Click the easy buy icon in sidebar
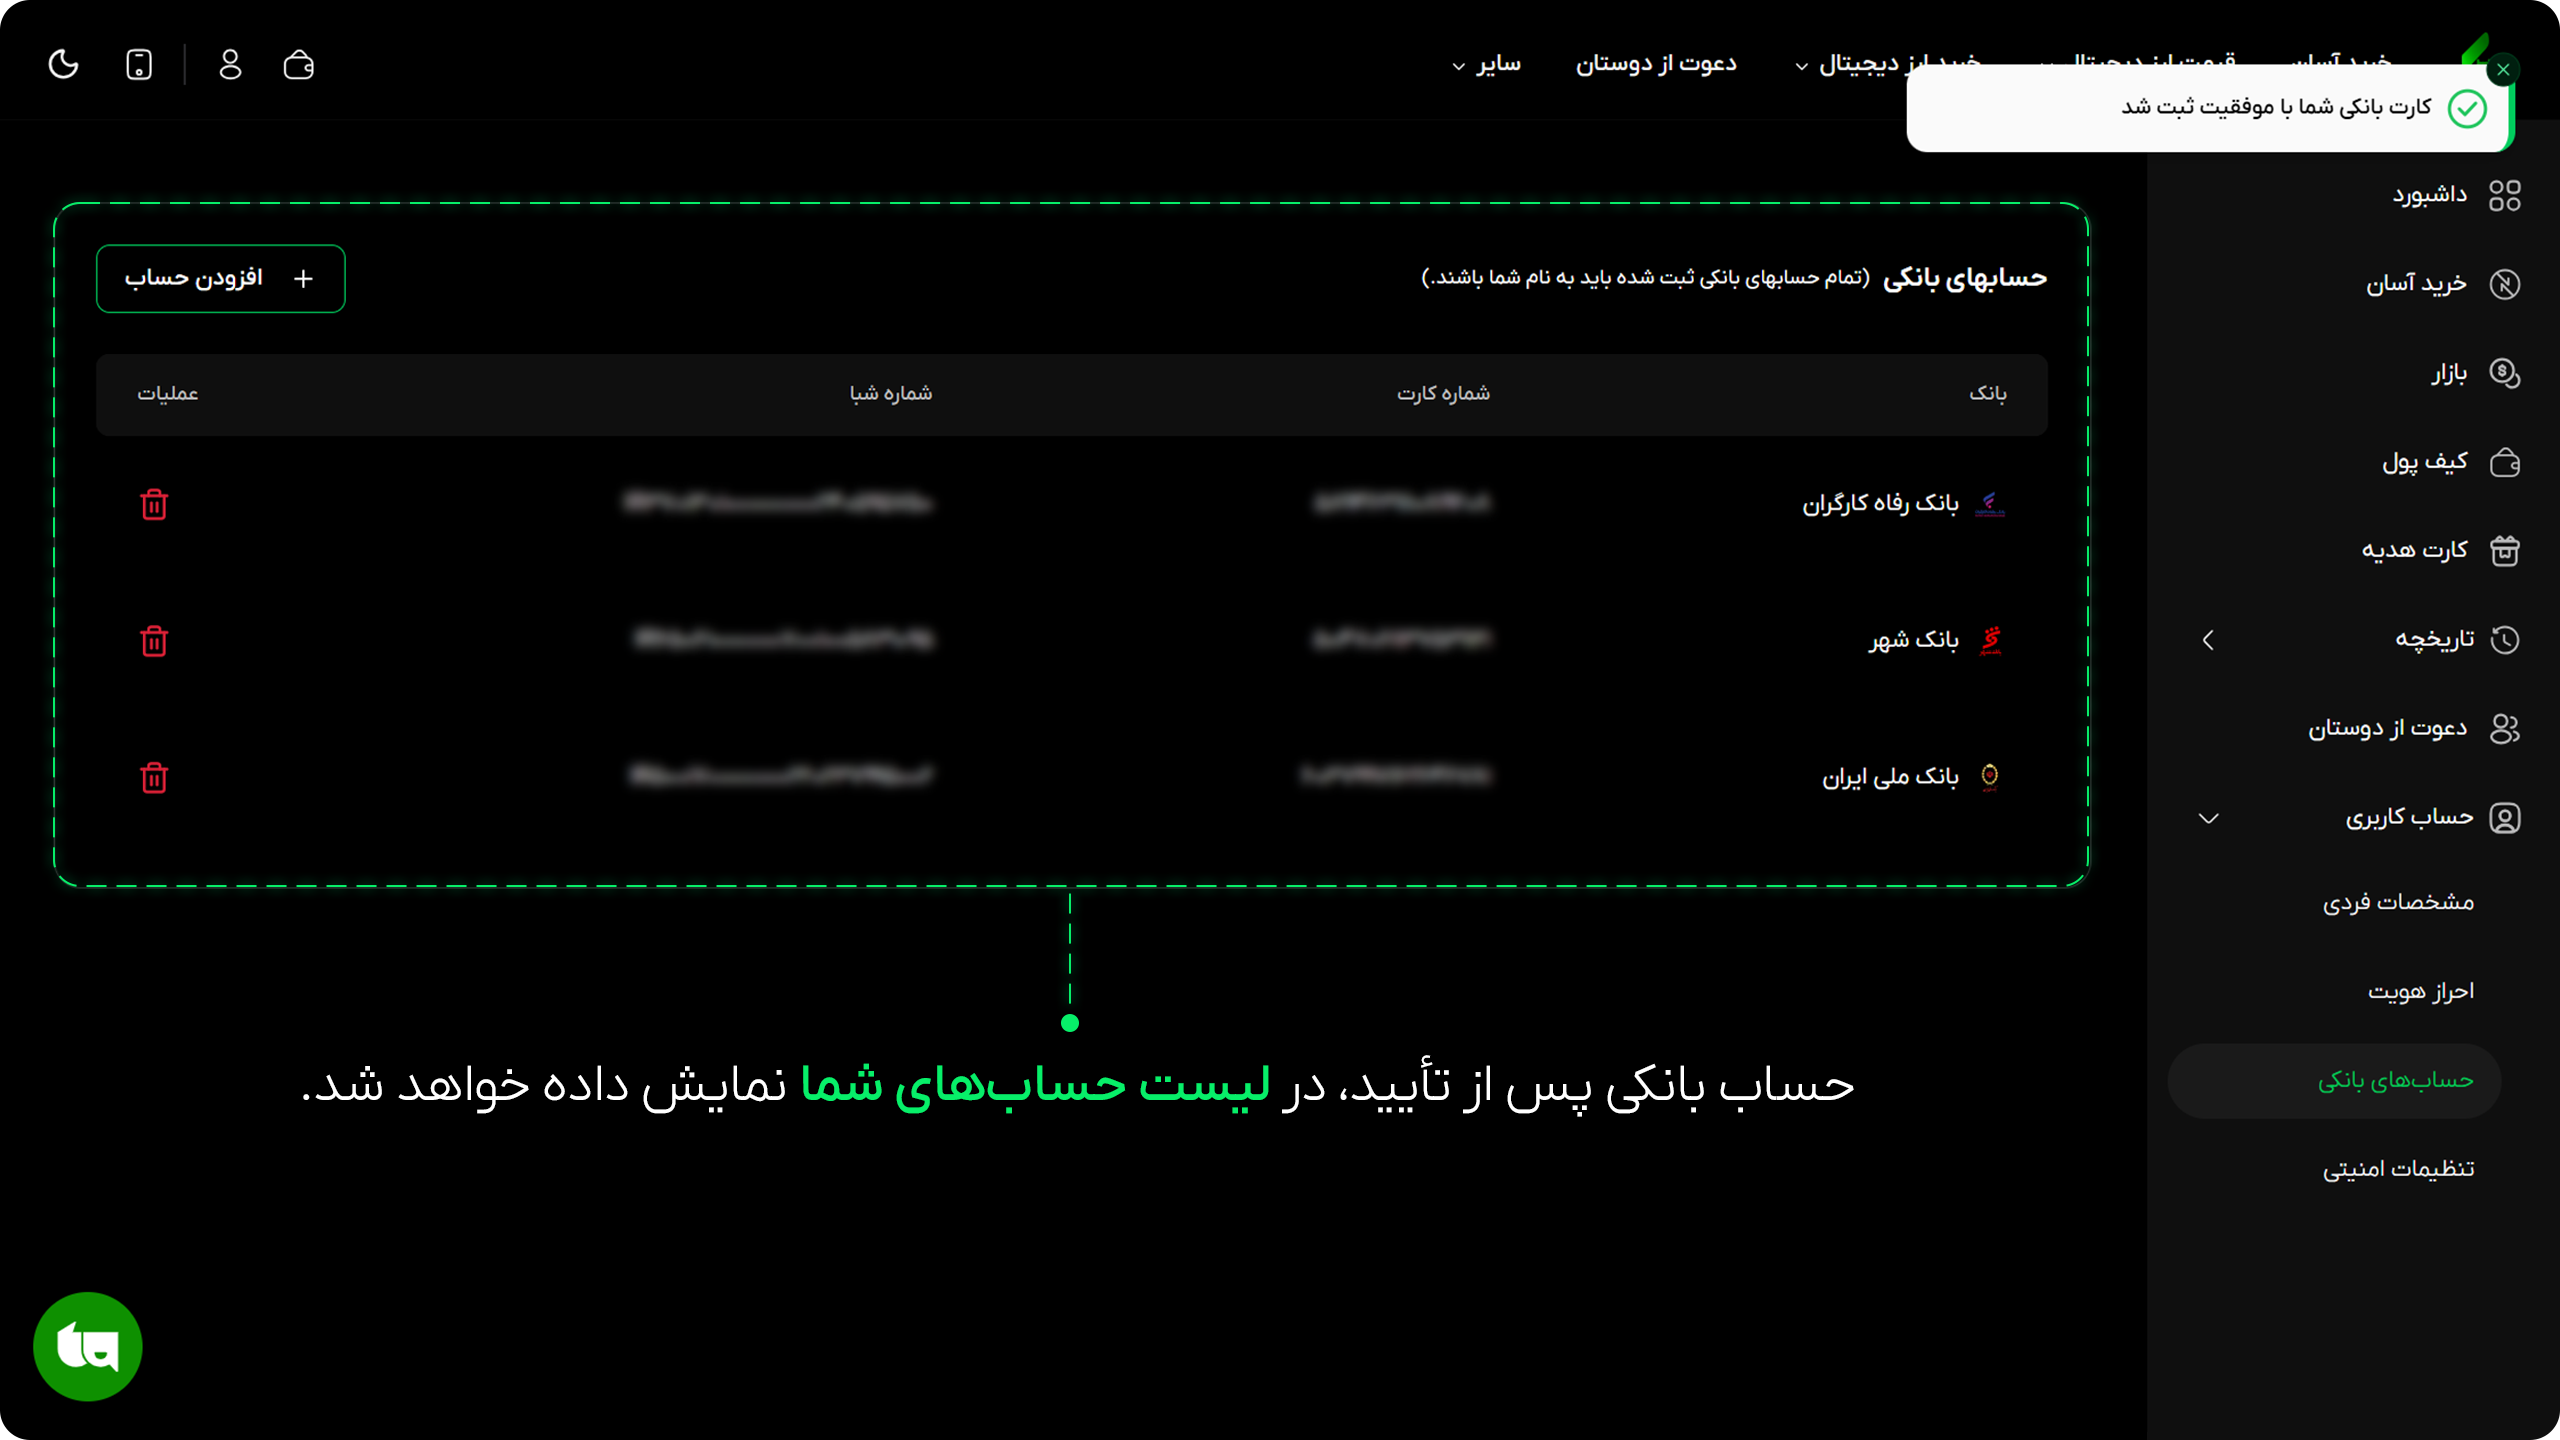The image size is (2560, 1440). click(x=2505, y=284)
